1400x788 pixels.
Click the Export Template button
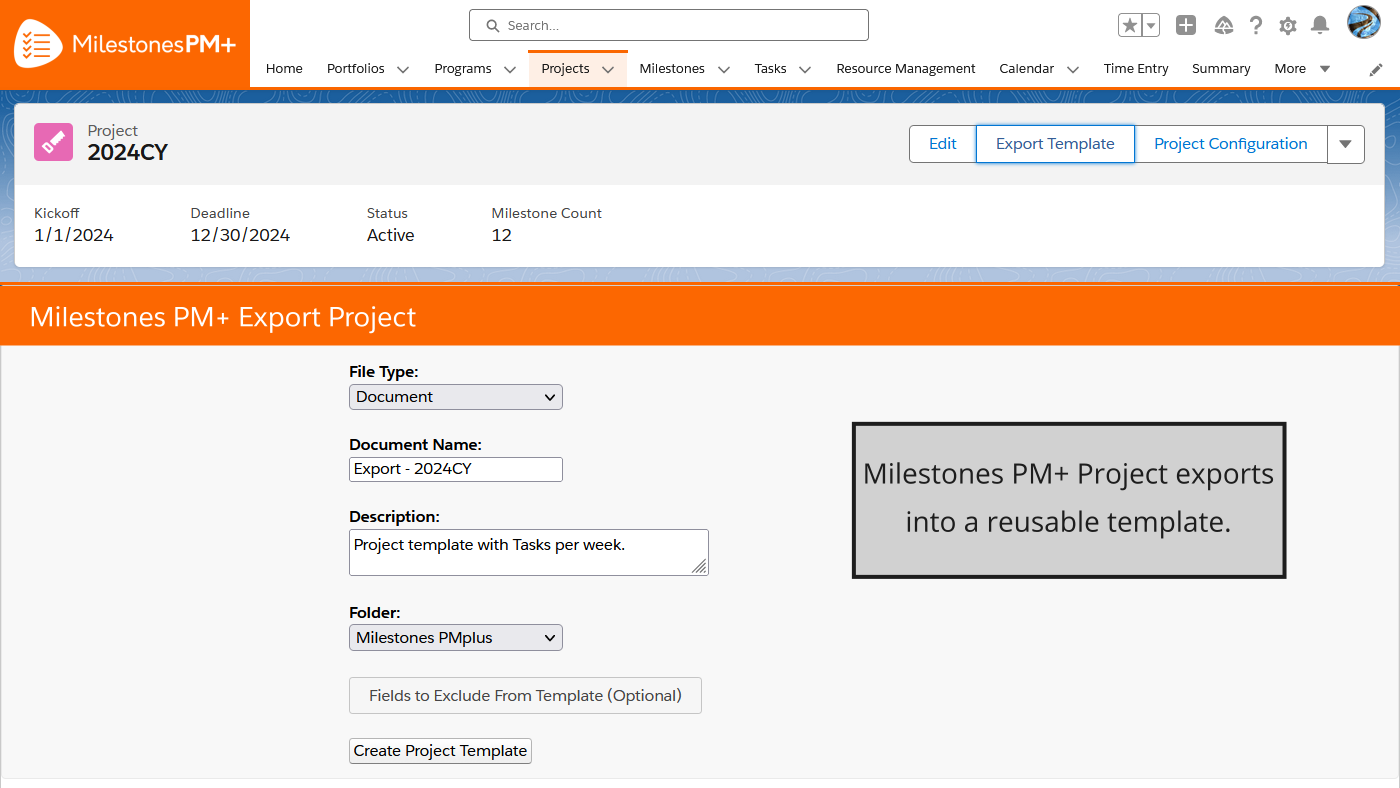1055,144
